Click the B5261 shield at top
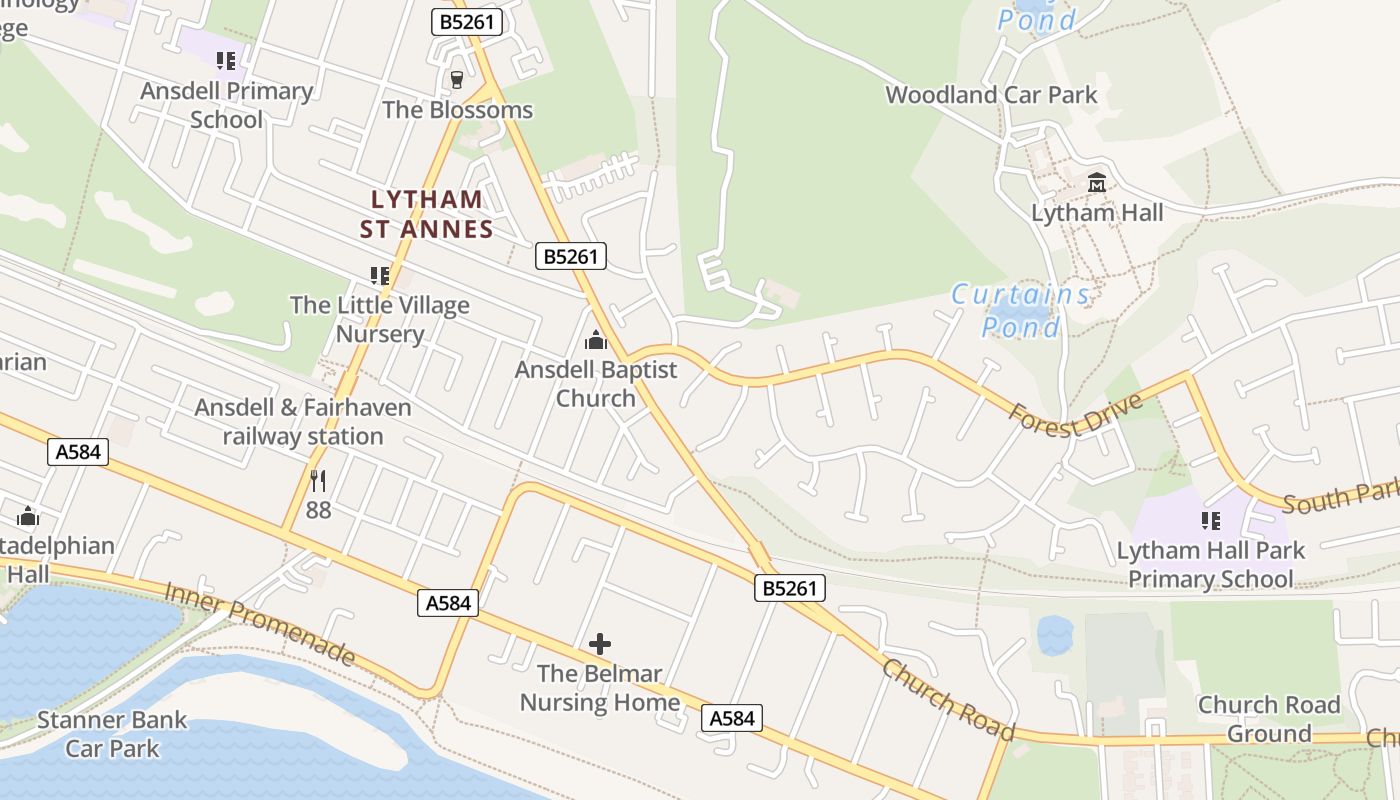Screen dimensions: 1400x800 point(467,22)
